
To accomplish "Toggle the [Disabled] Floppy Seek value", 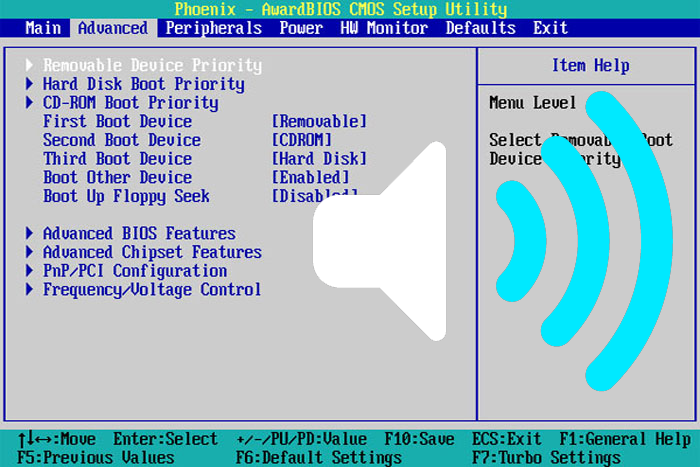I will 315,196.
